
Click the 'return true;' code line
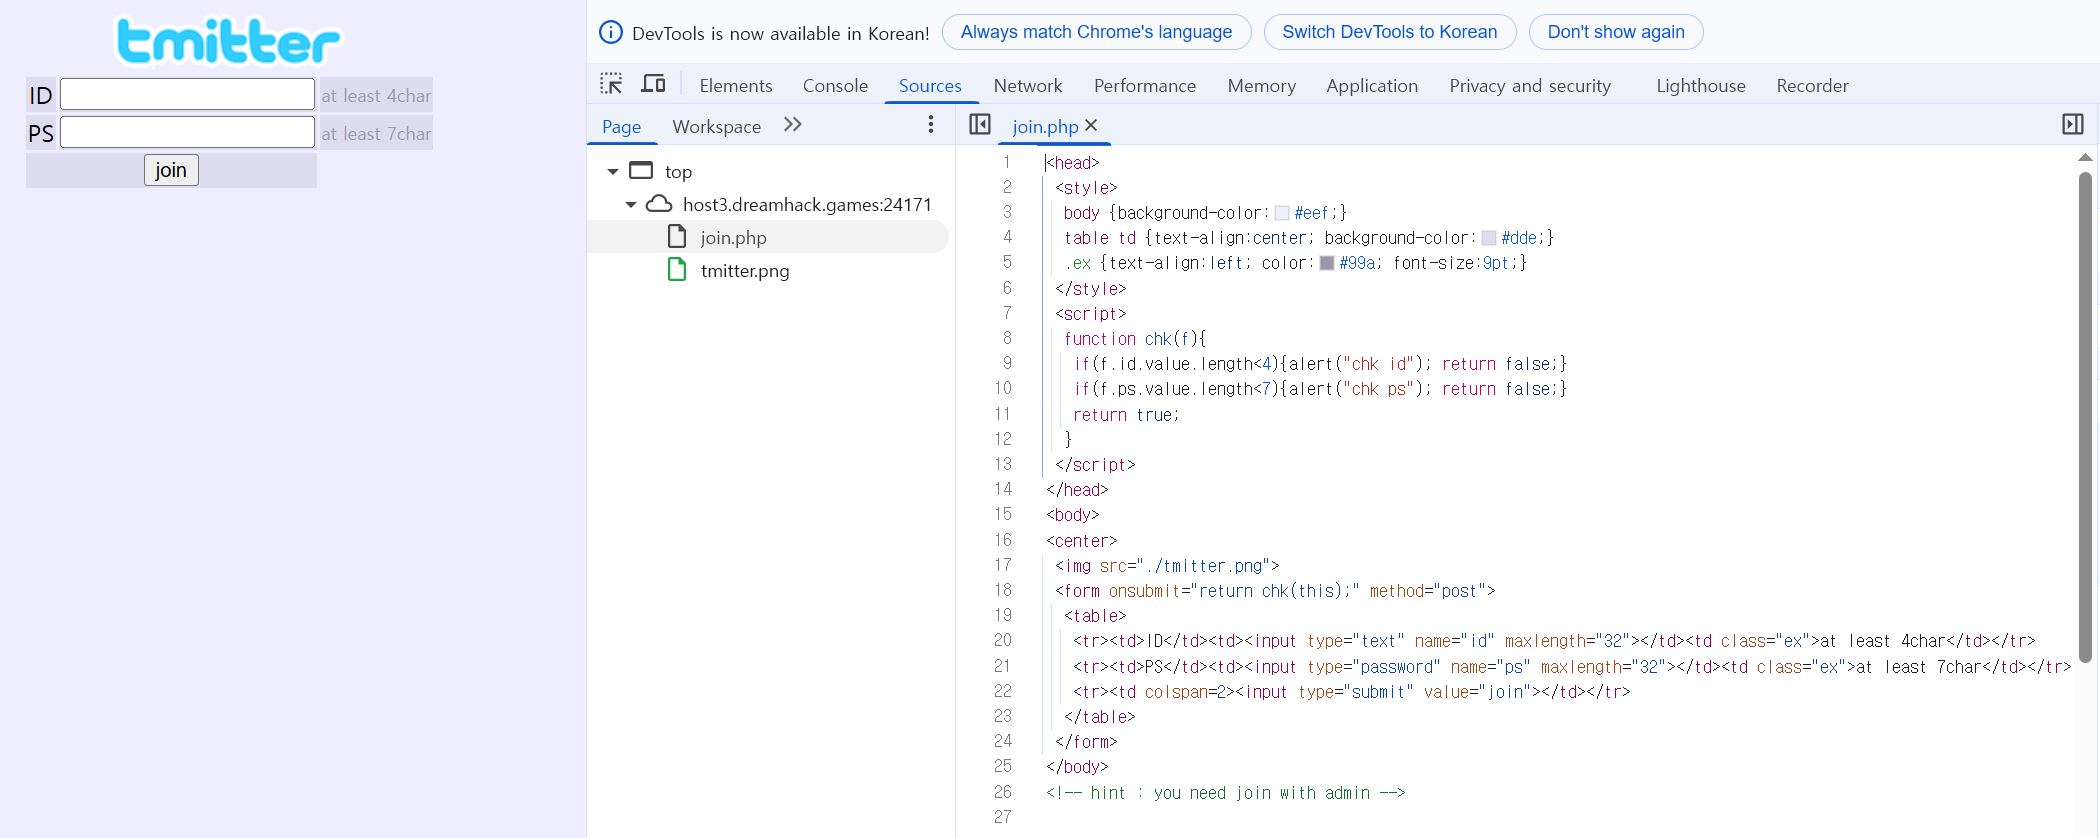coord(1126,414)
